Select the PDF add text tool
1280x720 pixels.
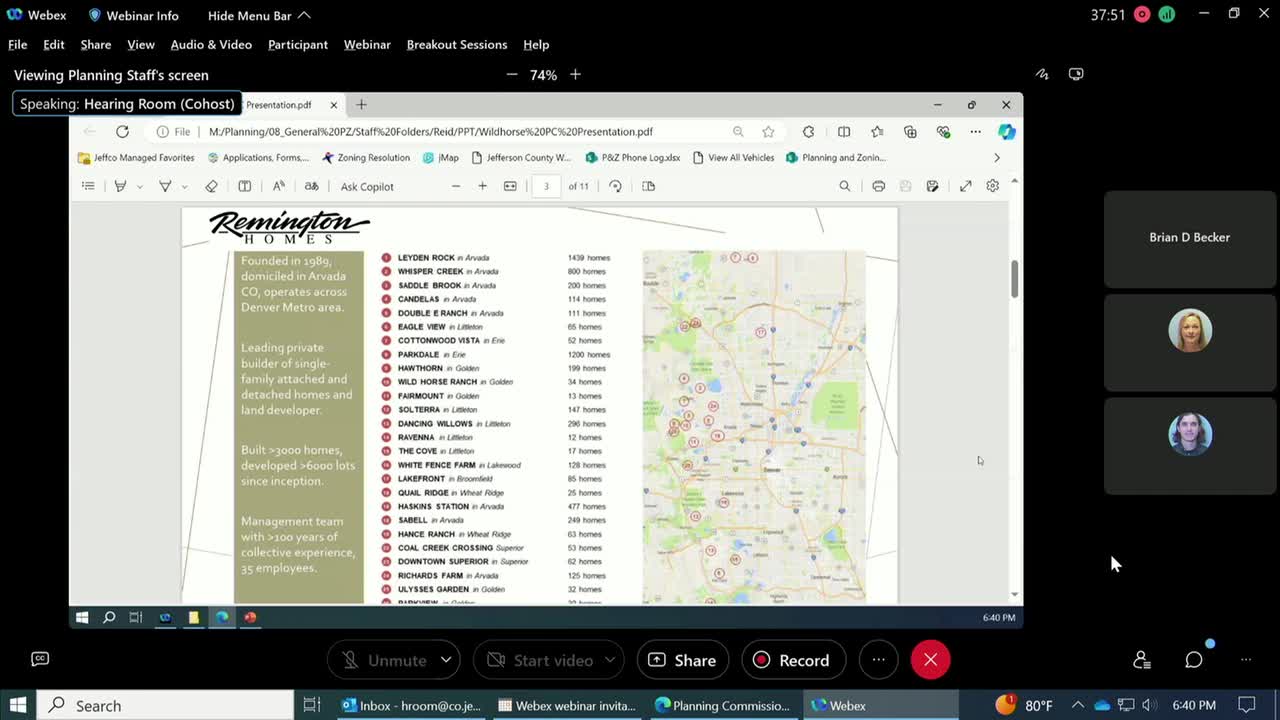coord(244,186)
